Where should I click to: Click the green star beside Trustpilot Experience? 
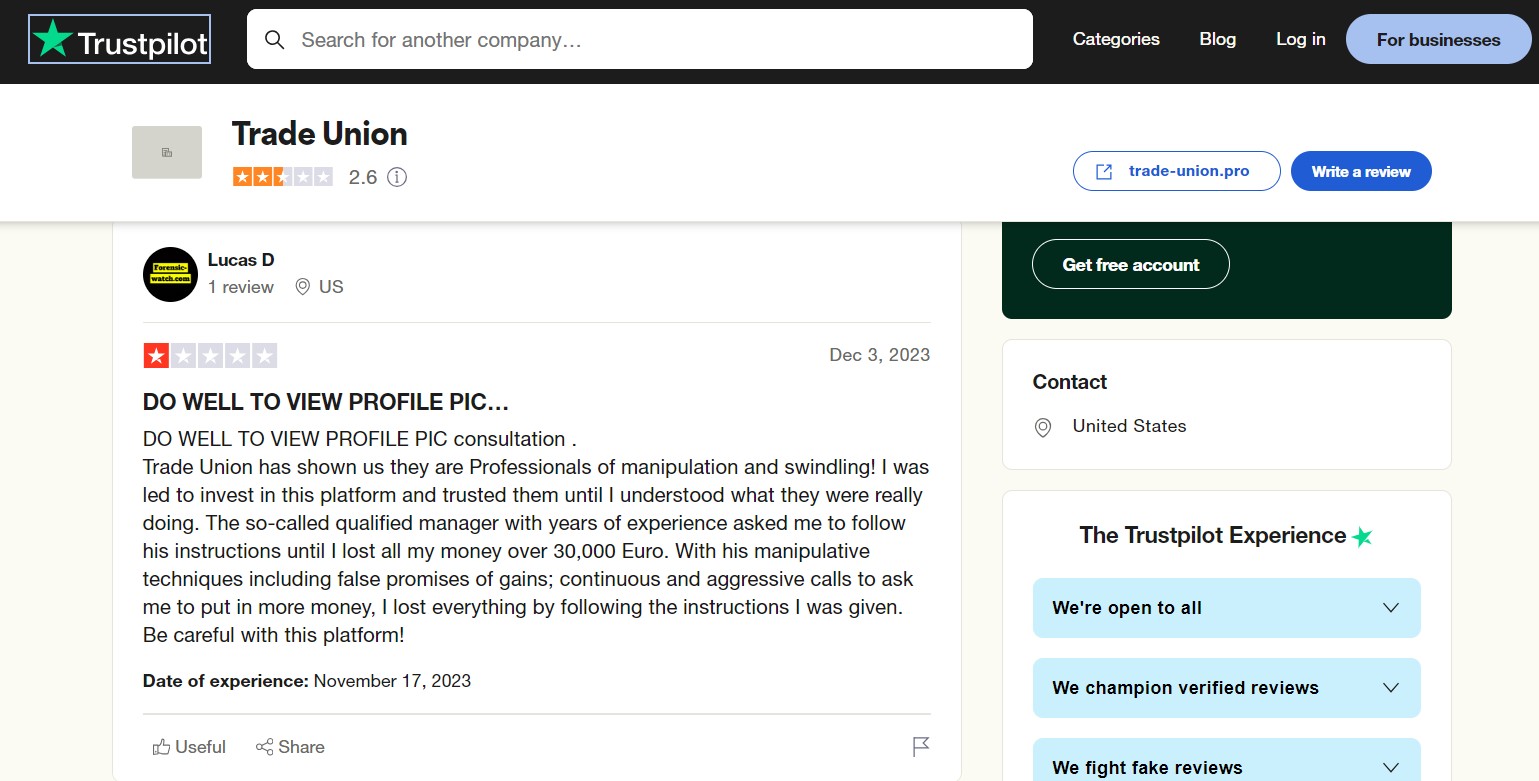[1362, 537]
